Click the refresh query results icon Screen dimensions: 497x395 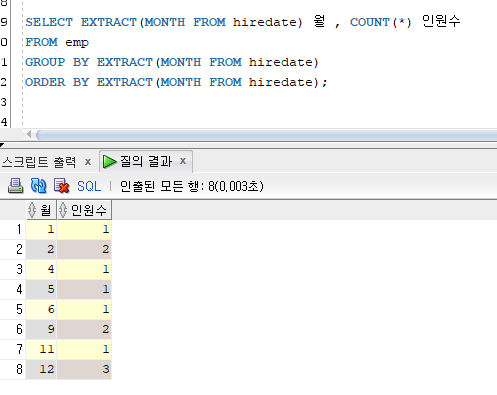coord(39,186)
